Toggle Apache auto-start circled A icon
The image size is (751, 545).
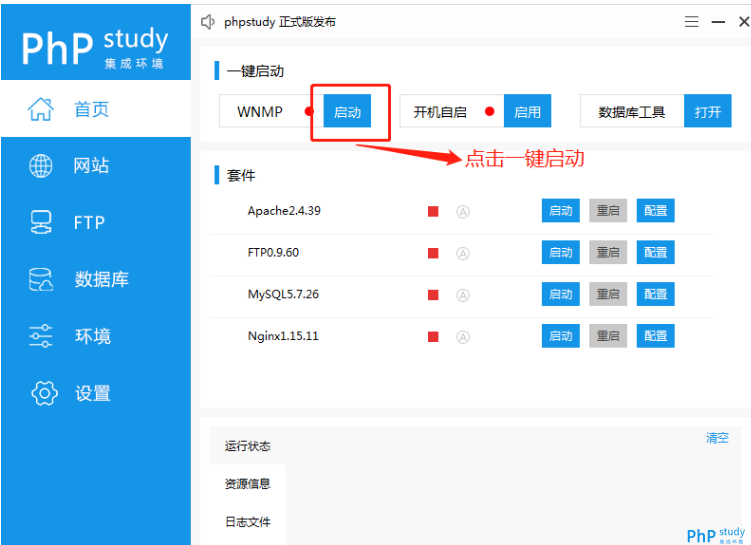click(x=463, y=212)
